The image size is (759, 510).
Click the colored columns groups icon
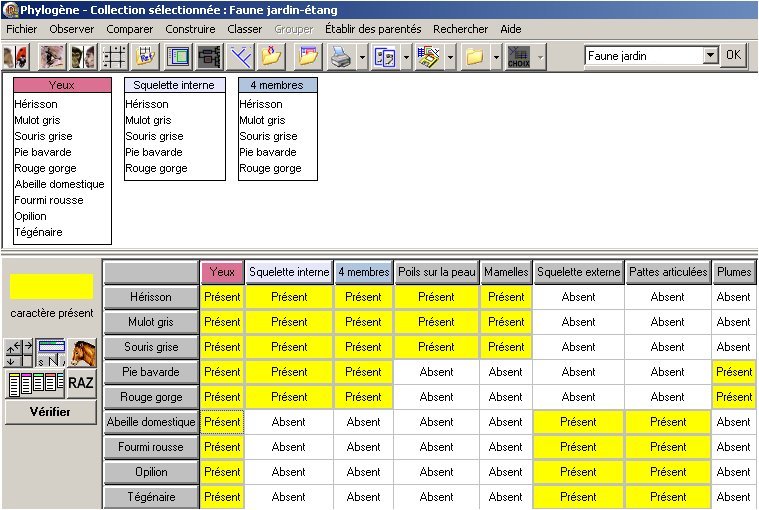34,382
